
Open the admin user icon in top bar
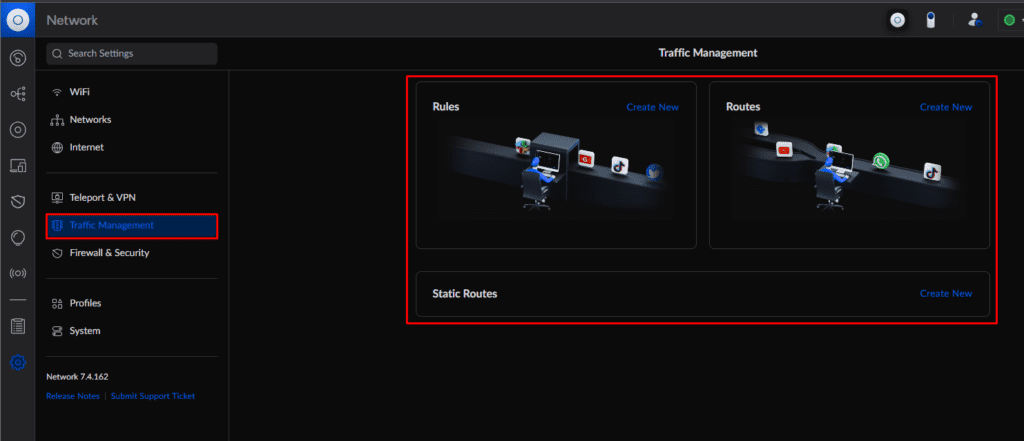[x=975, y=20]
